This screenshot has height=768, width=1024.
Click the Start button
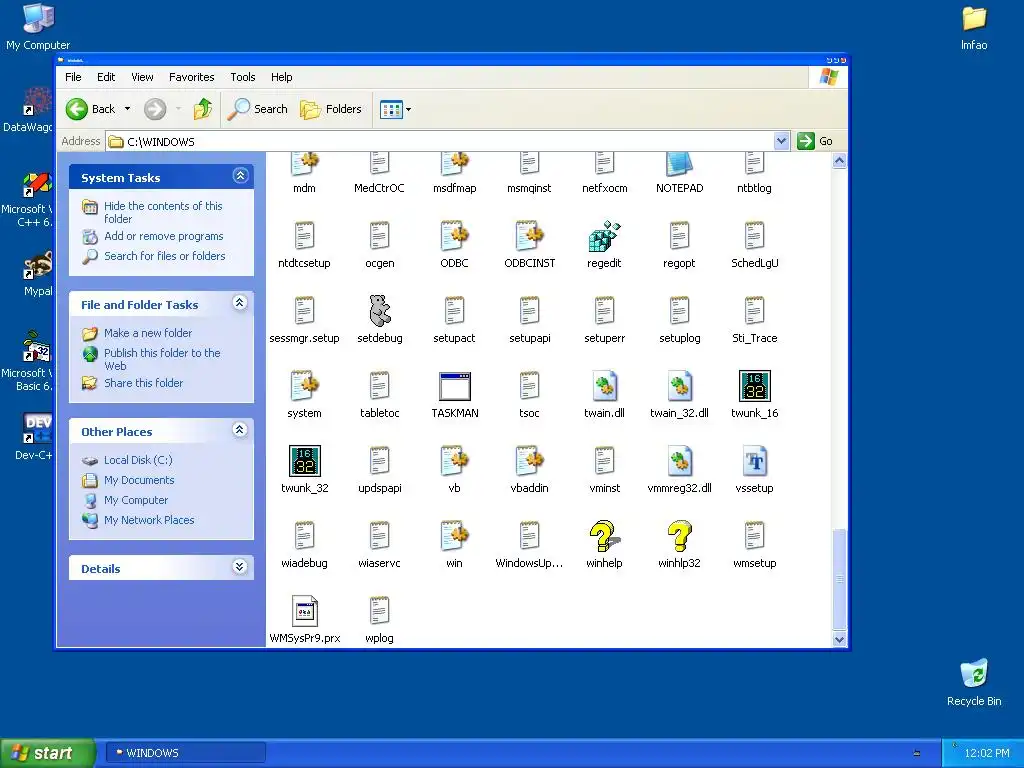pos(47,753)
